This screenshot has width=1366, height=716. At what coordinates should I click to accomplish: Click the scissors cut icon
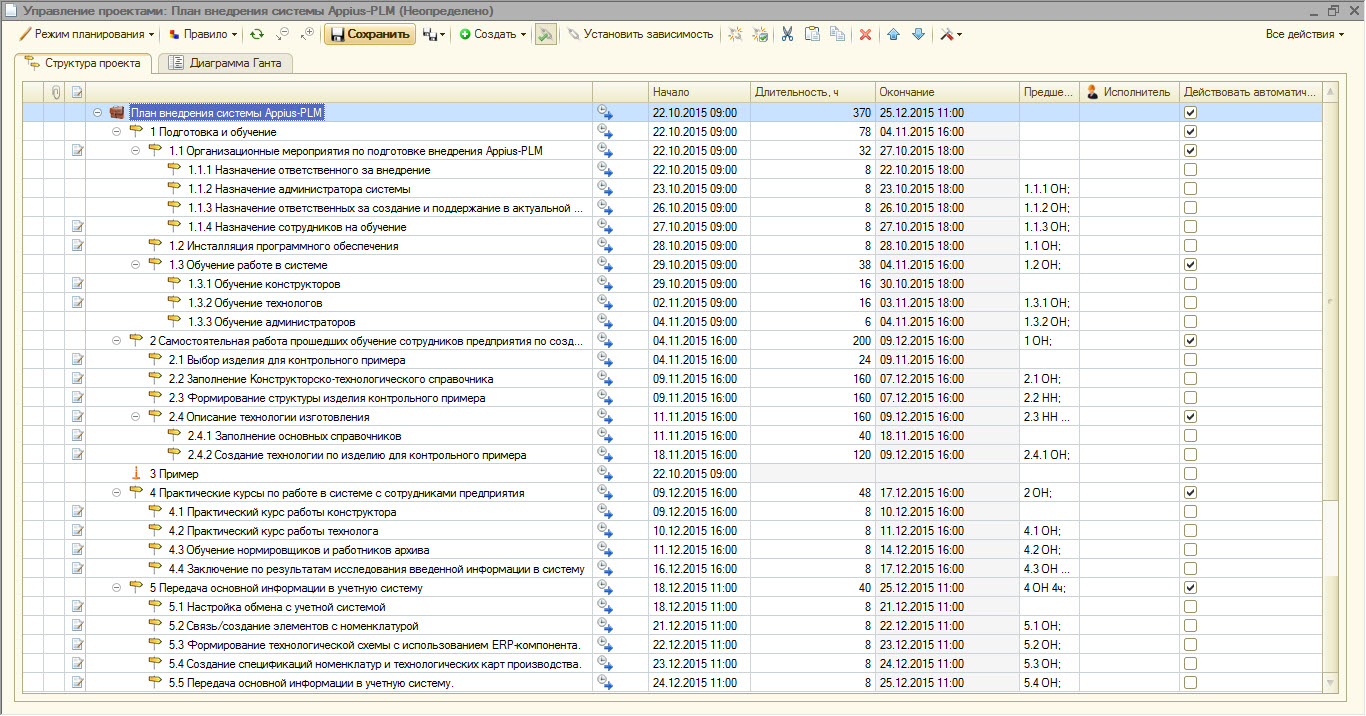click(788, 34)
